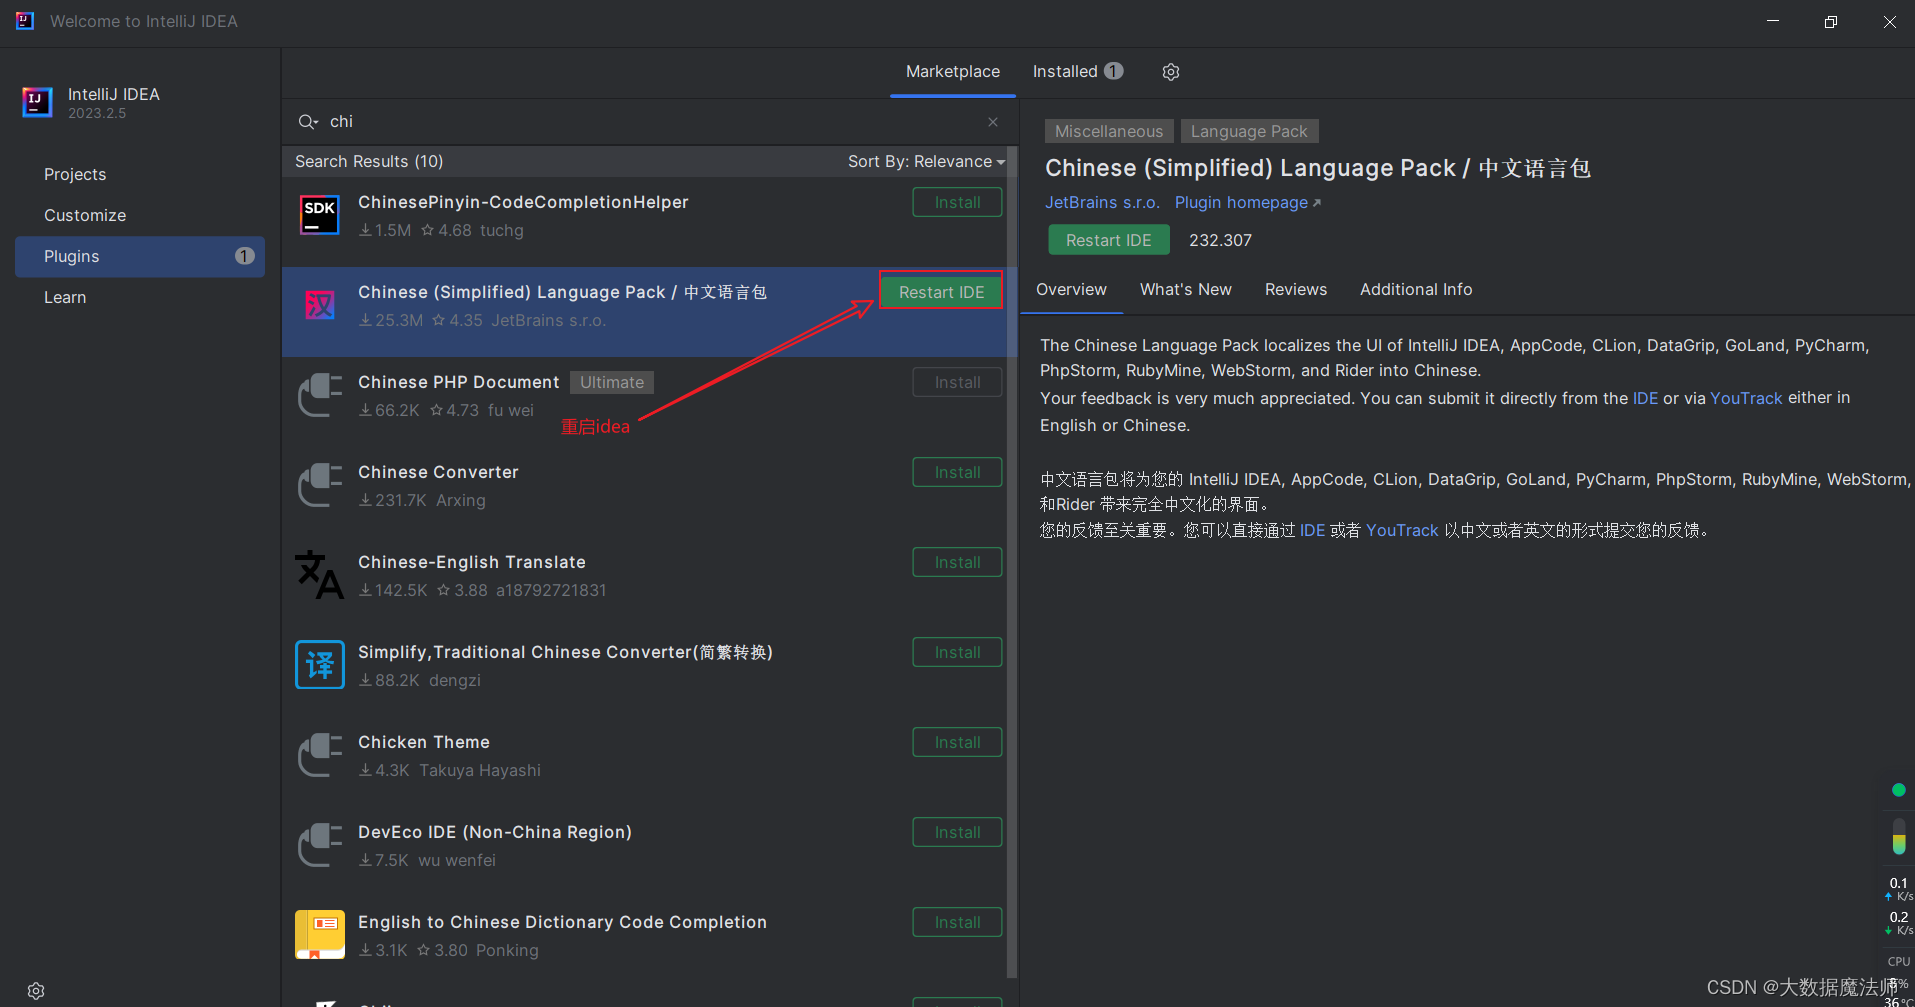
Task: Click the IntelliJ icon in the title bar
Action: click(25, 21)
